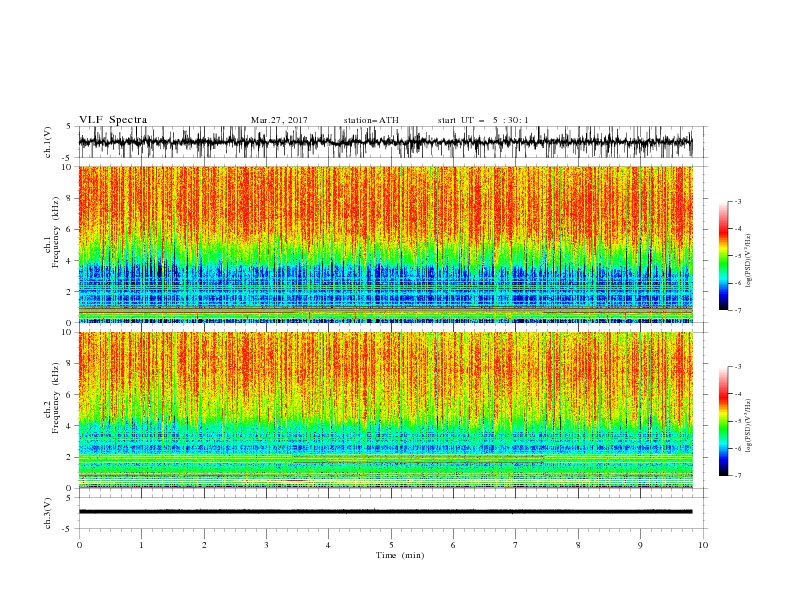Click the "9" tick on Time axis

(x=640, y=545)
